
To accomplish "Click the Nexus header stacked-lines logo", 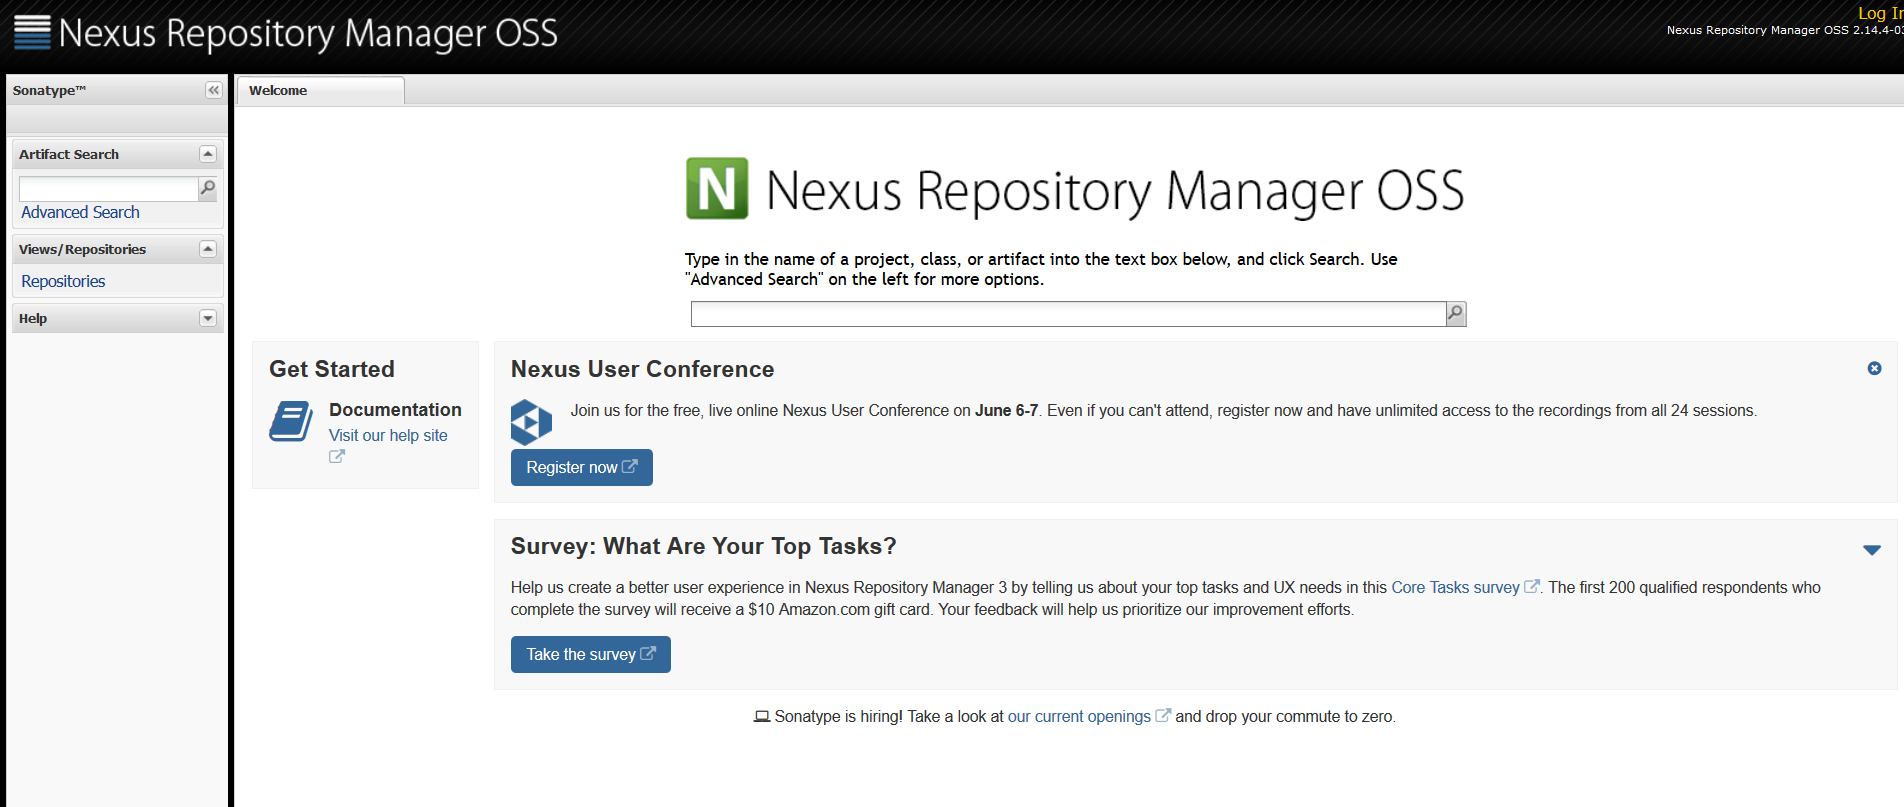I will [32, 32].
